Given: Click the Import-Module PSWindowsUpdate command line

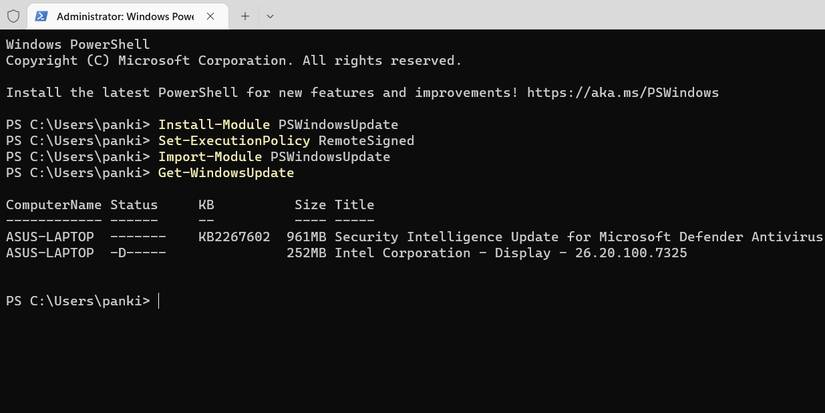Looking at the screenshot, I should (274, 157).
